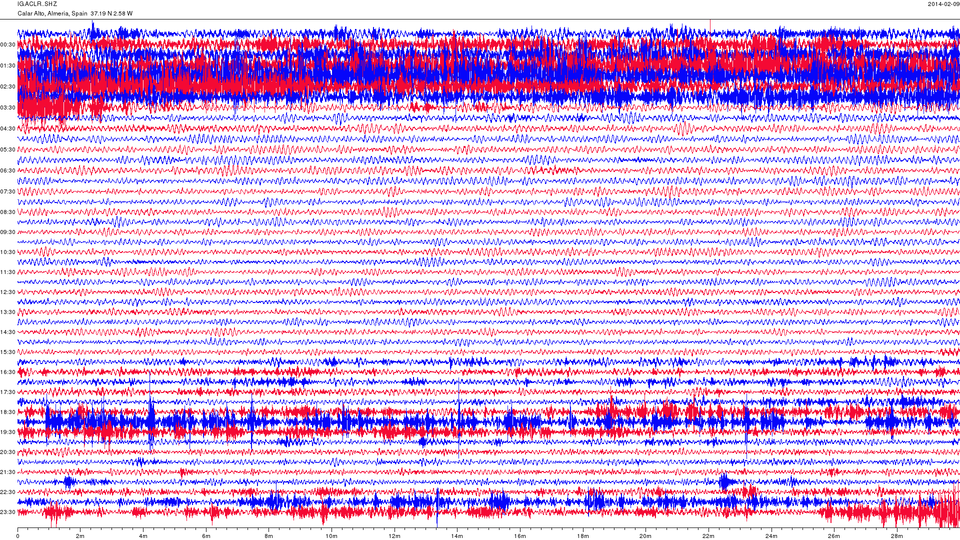960x540 pixels.
Task: Click the 13:30 time label
Action: (8, 312)
